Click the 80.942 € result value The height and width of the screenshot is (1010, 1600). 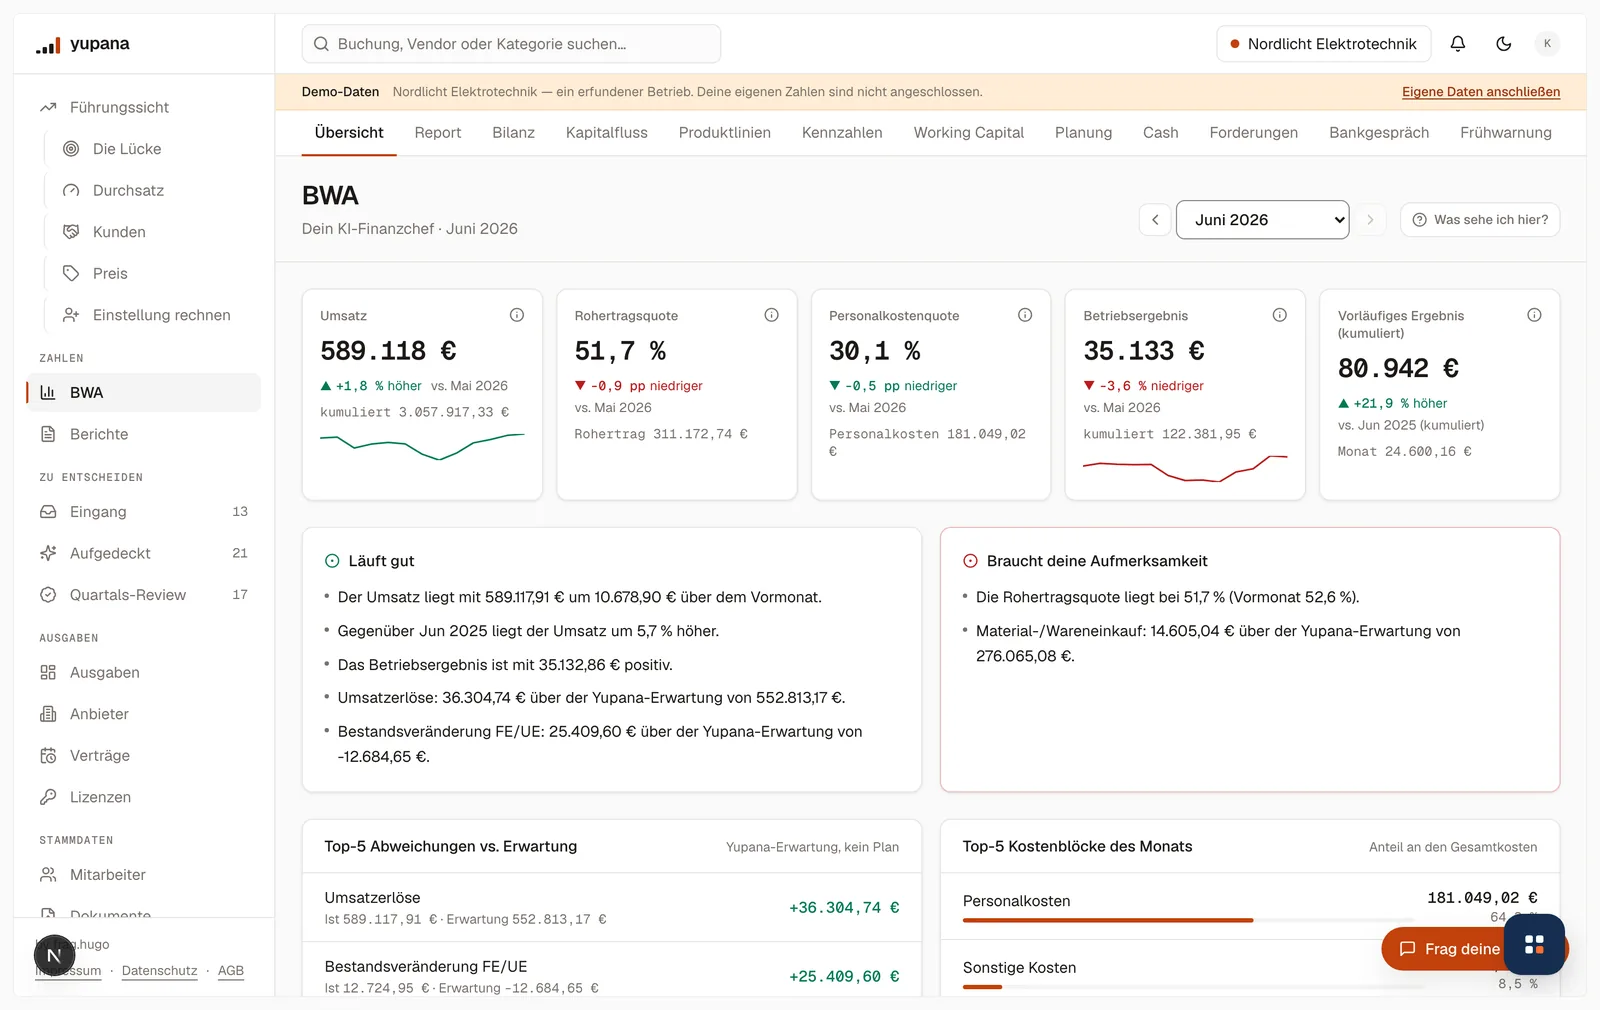(x=1398, y=369)
